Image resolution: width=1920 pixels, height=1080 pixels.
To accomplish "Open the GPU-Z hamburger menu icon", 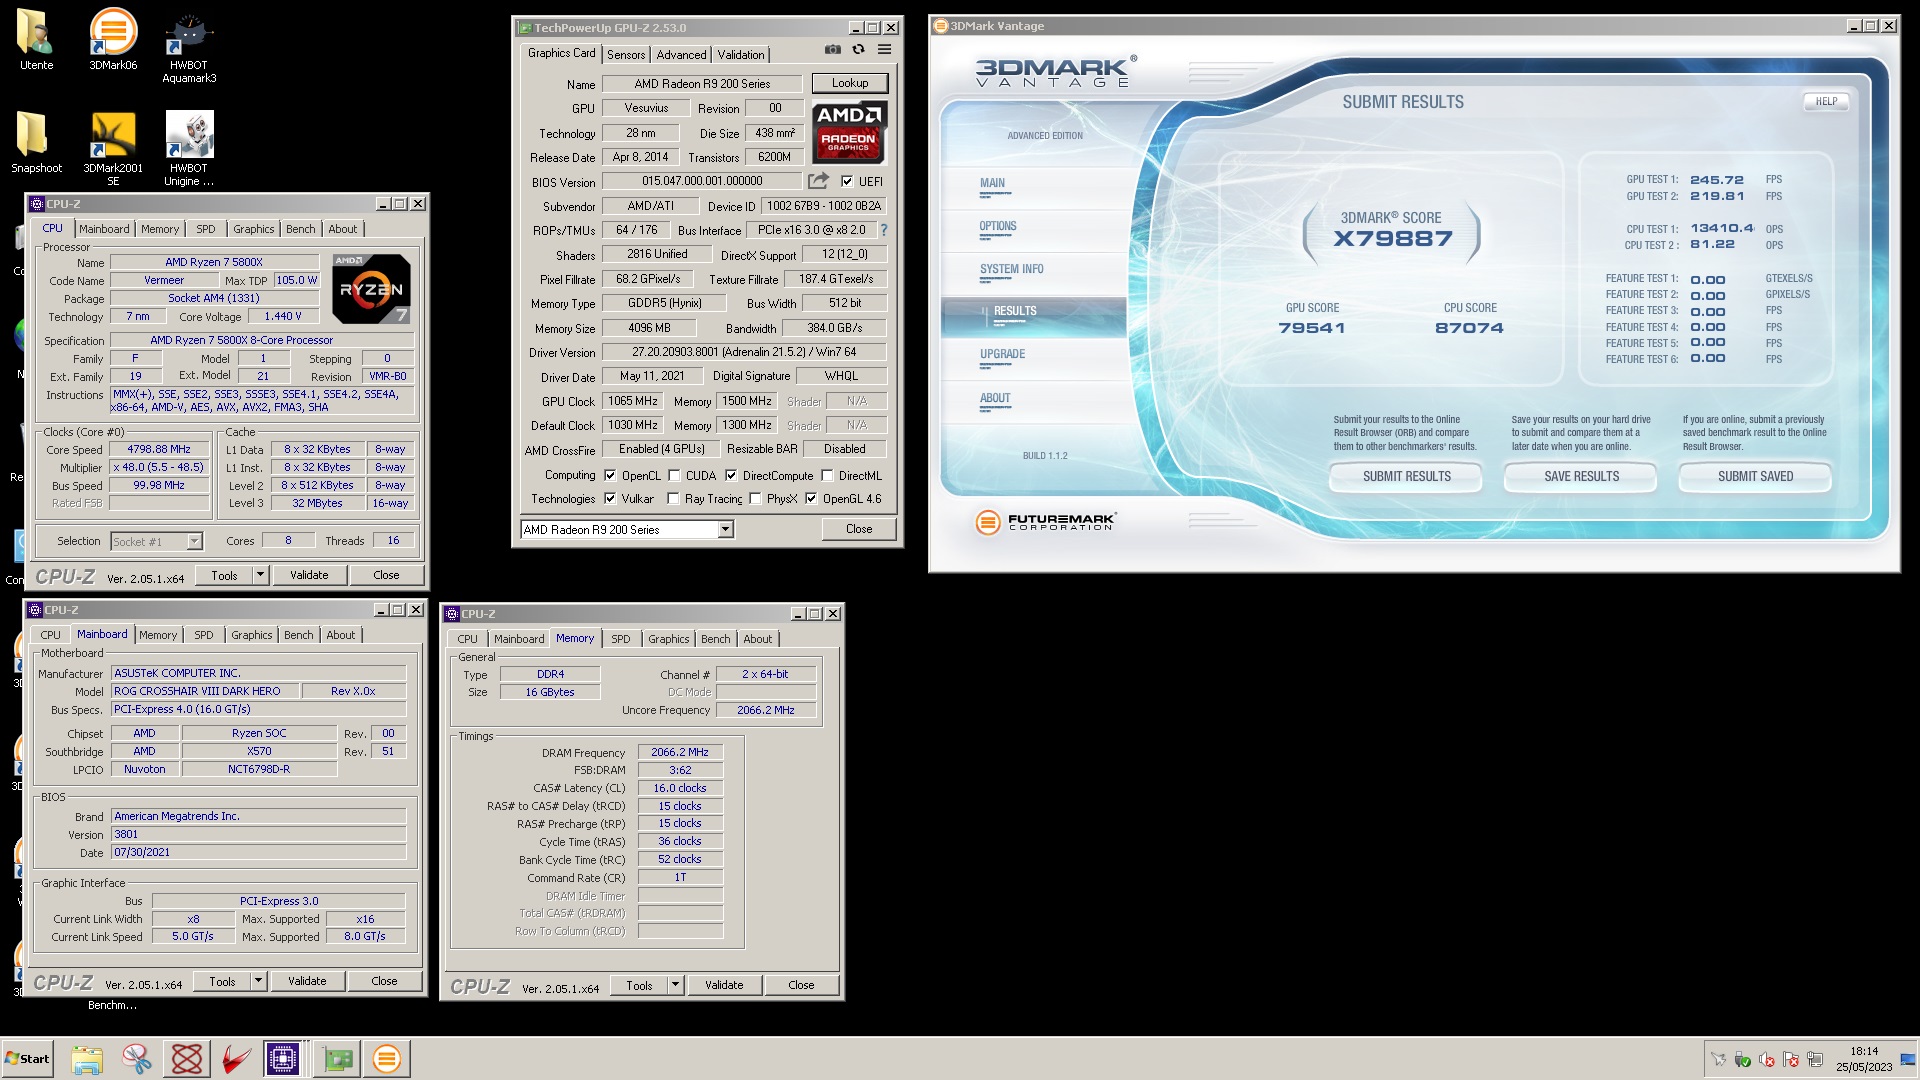I will 884,49.
